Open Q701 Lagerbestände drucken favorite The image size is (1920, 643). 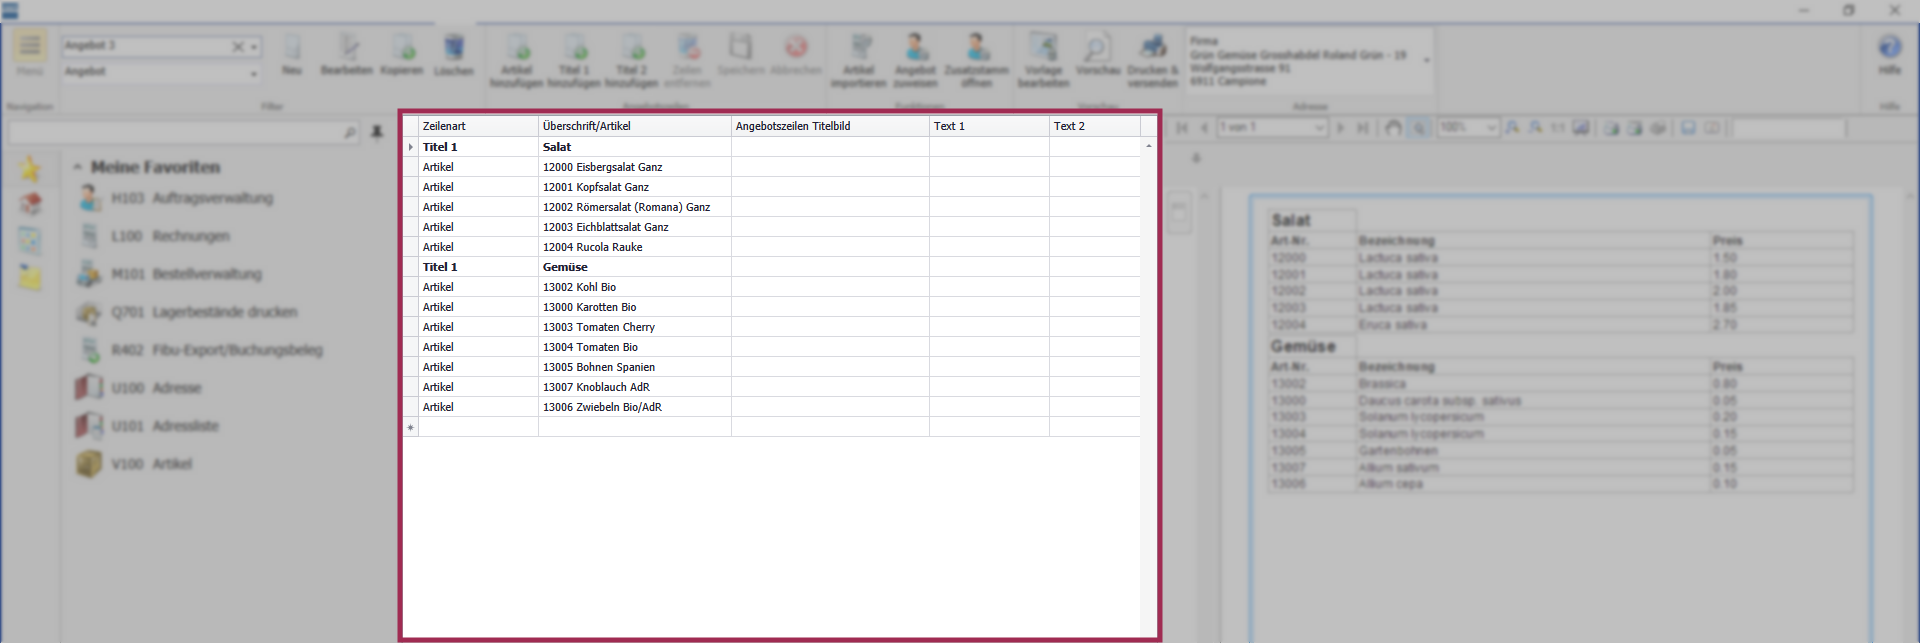pyautogui.click(x=188, y=312)
